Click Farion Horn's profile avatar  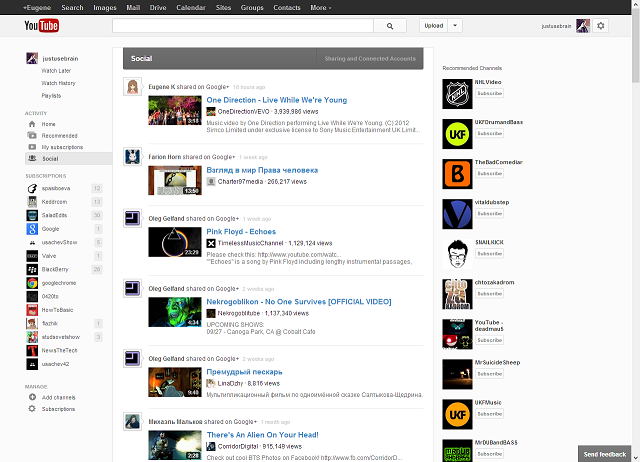click(133, 156)
